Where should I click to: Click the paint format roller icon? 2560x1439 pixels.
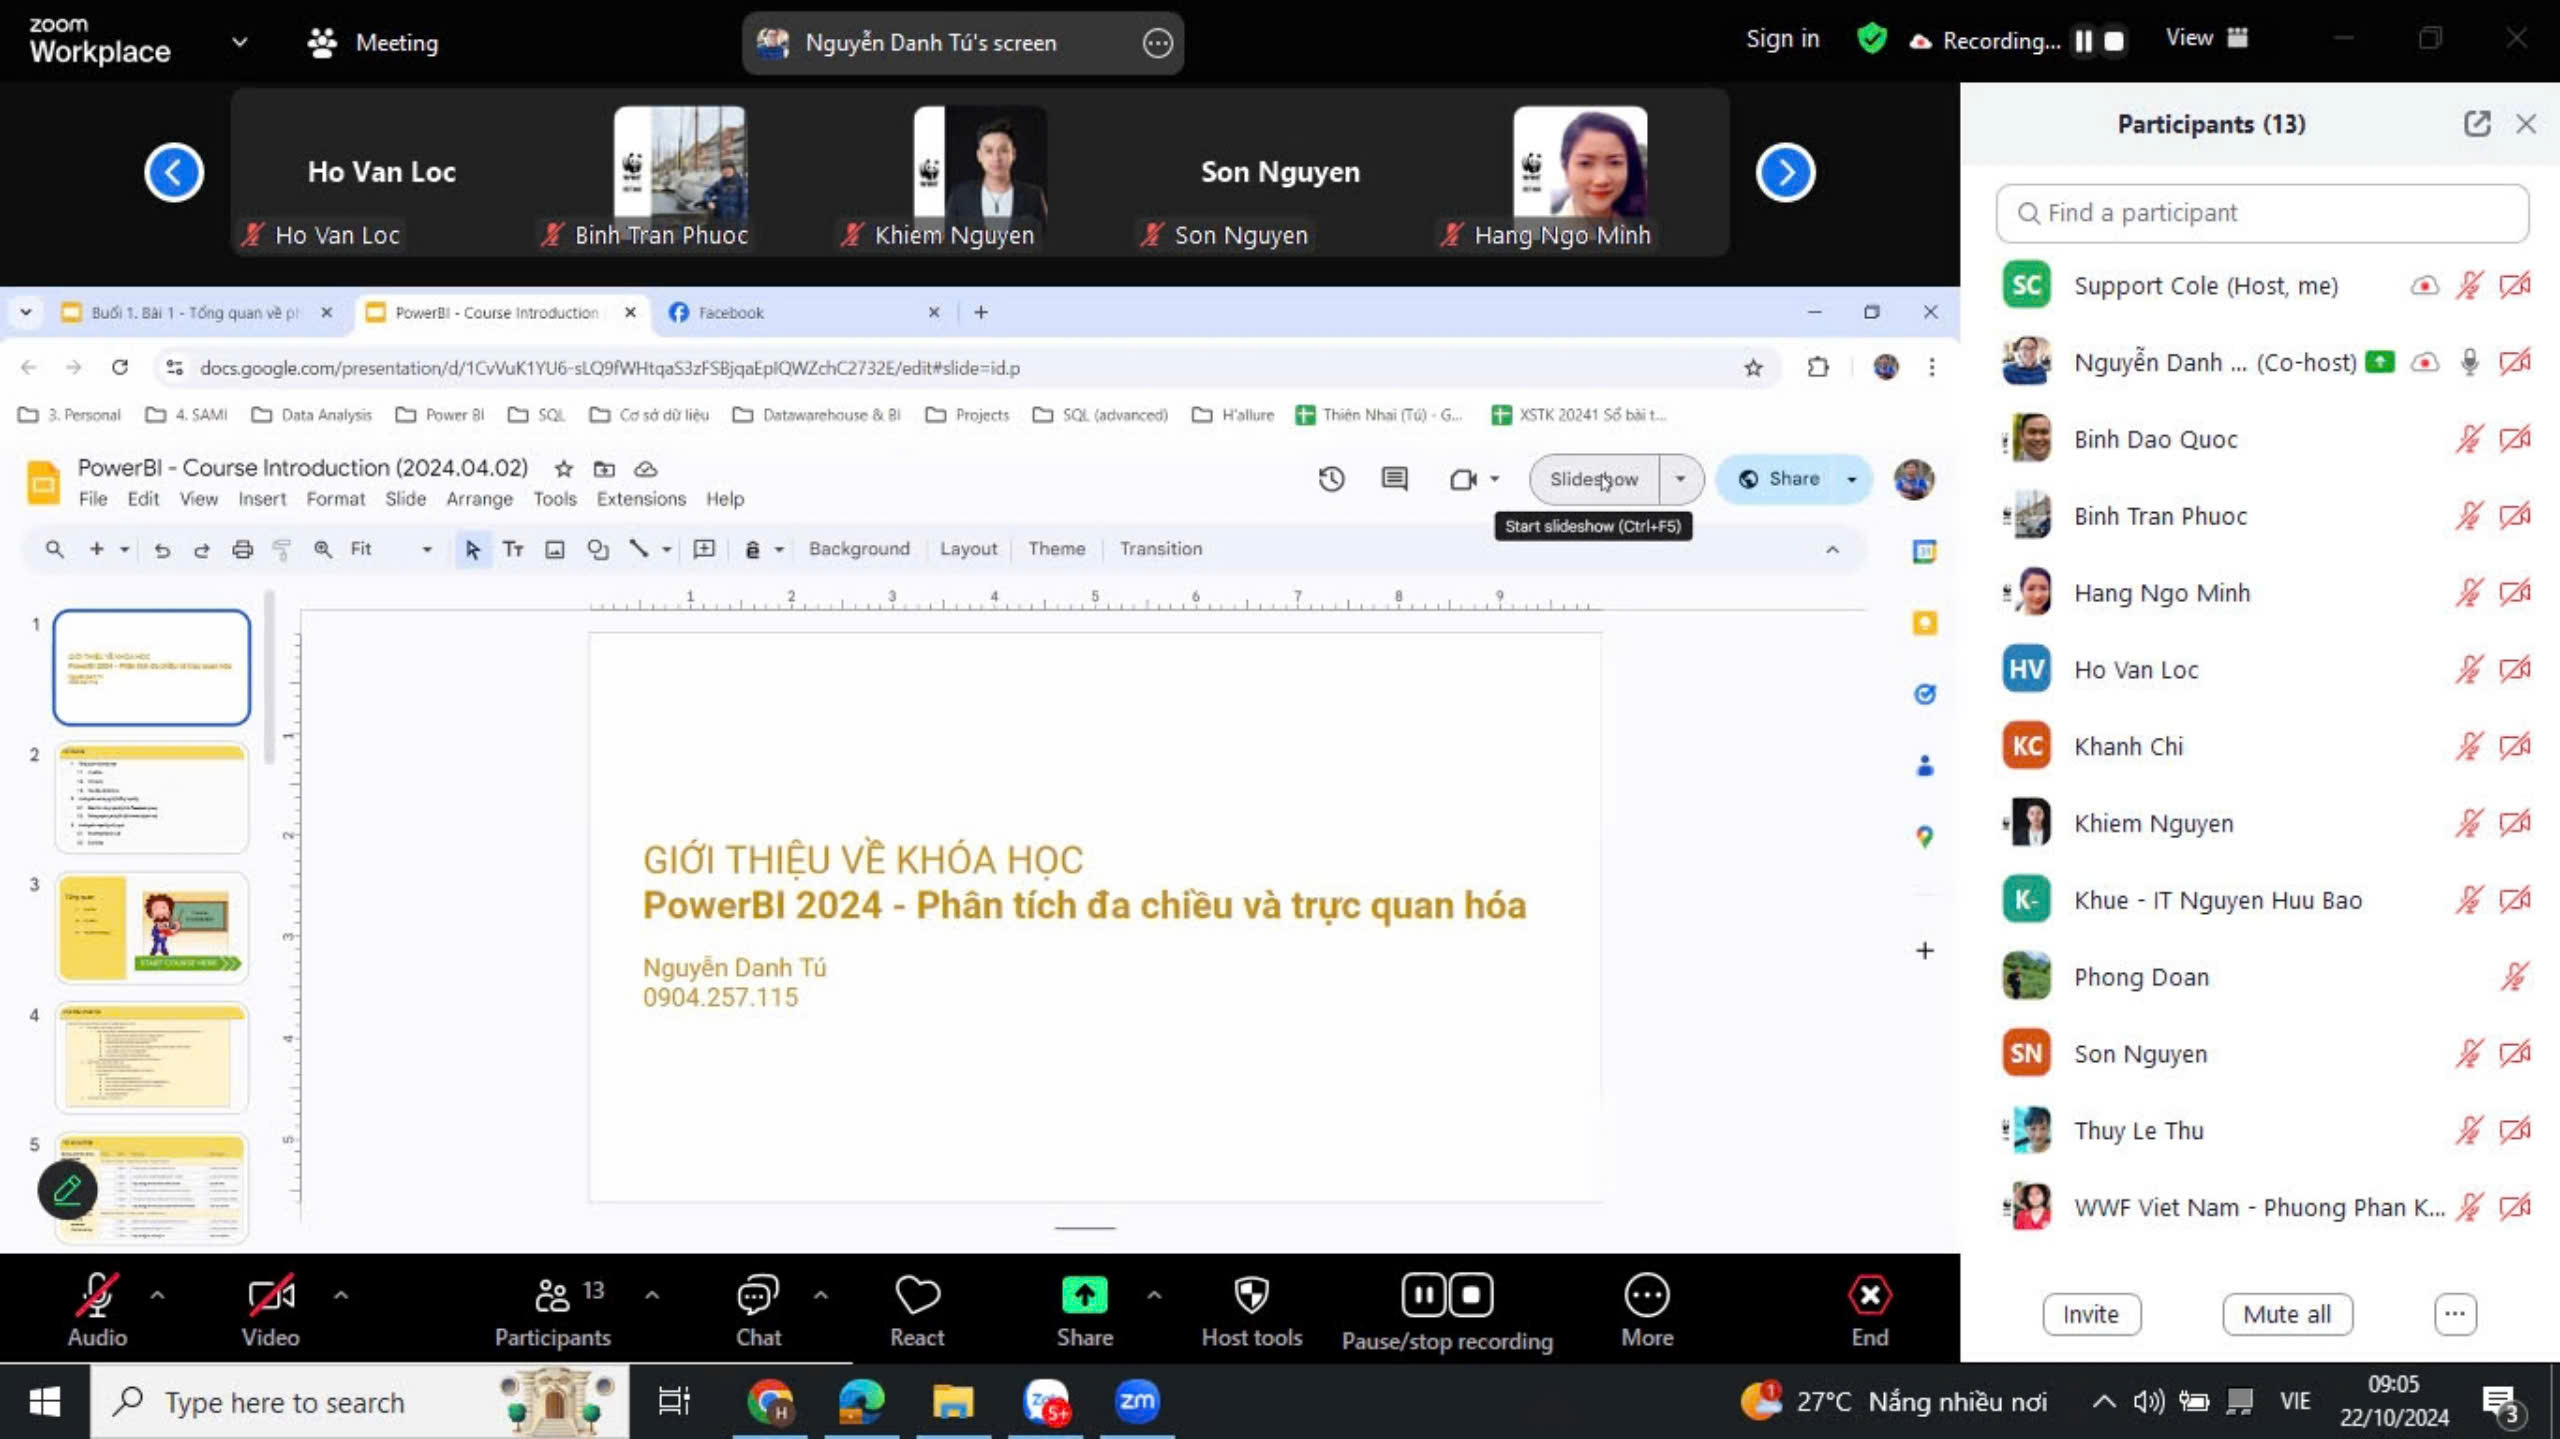pyautogui.click(x=282, y=549)
